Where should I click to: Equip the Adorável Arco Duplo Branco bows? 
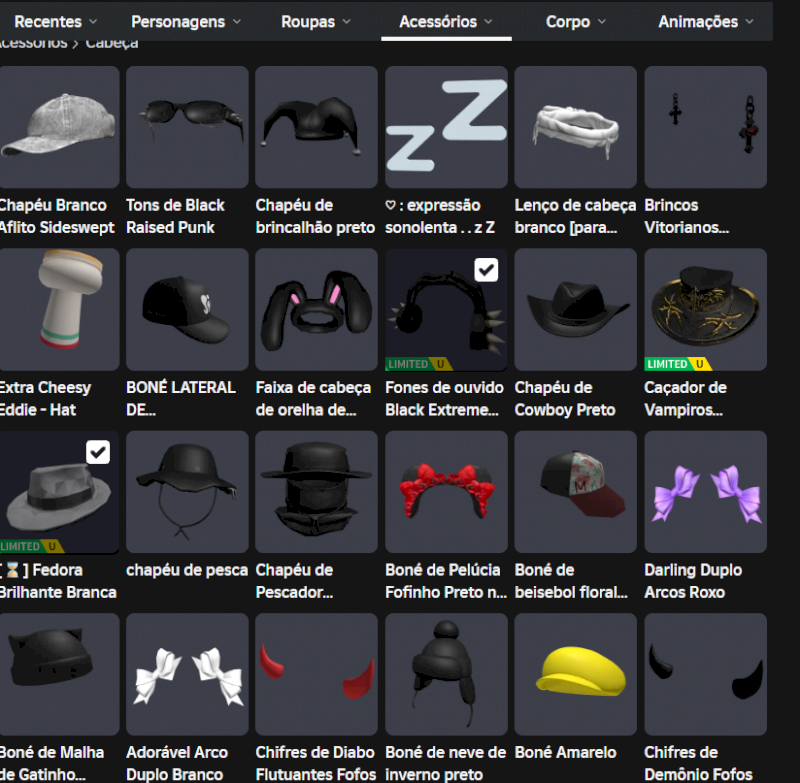pyautogui.click(x=187, y=674)
